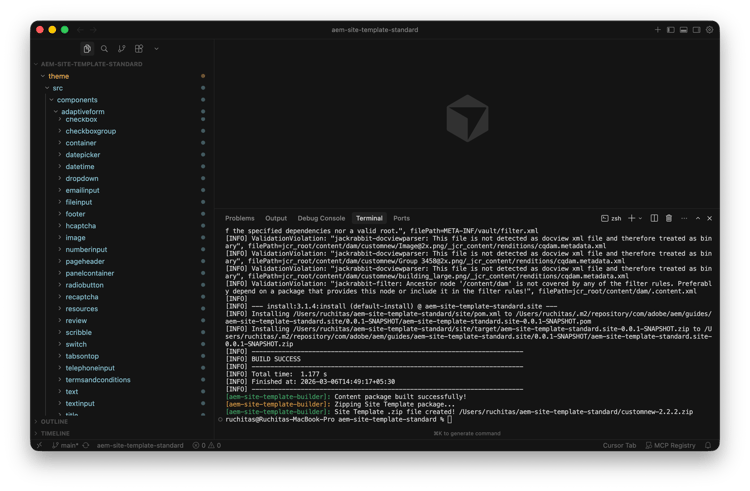The height and width of the screenshot is (491, 750).
Task: Select the footer folder
Action: point(122,214)
